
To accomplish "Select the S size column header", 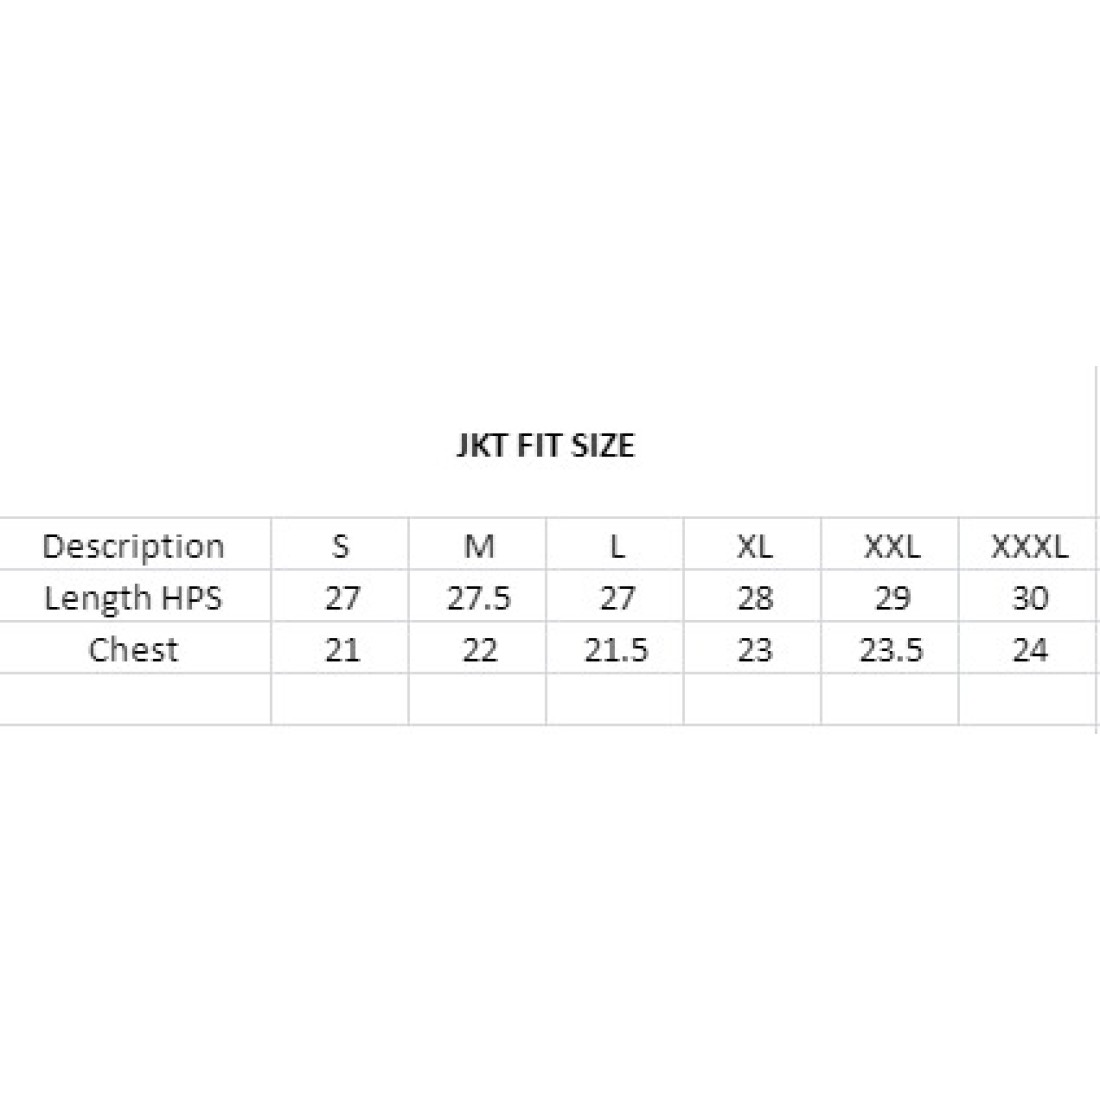I will tap(340, 545).
